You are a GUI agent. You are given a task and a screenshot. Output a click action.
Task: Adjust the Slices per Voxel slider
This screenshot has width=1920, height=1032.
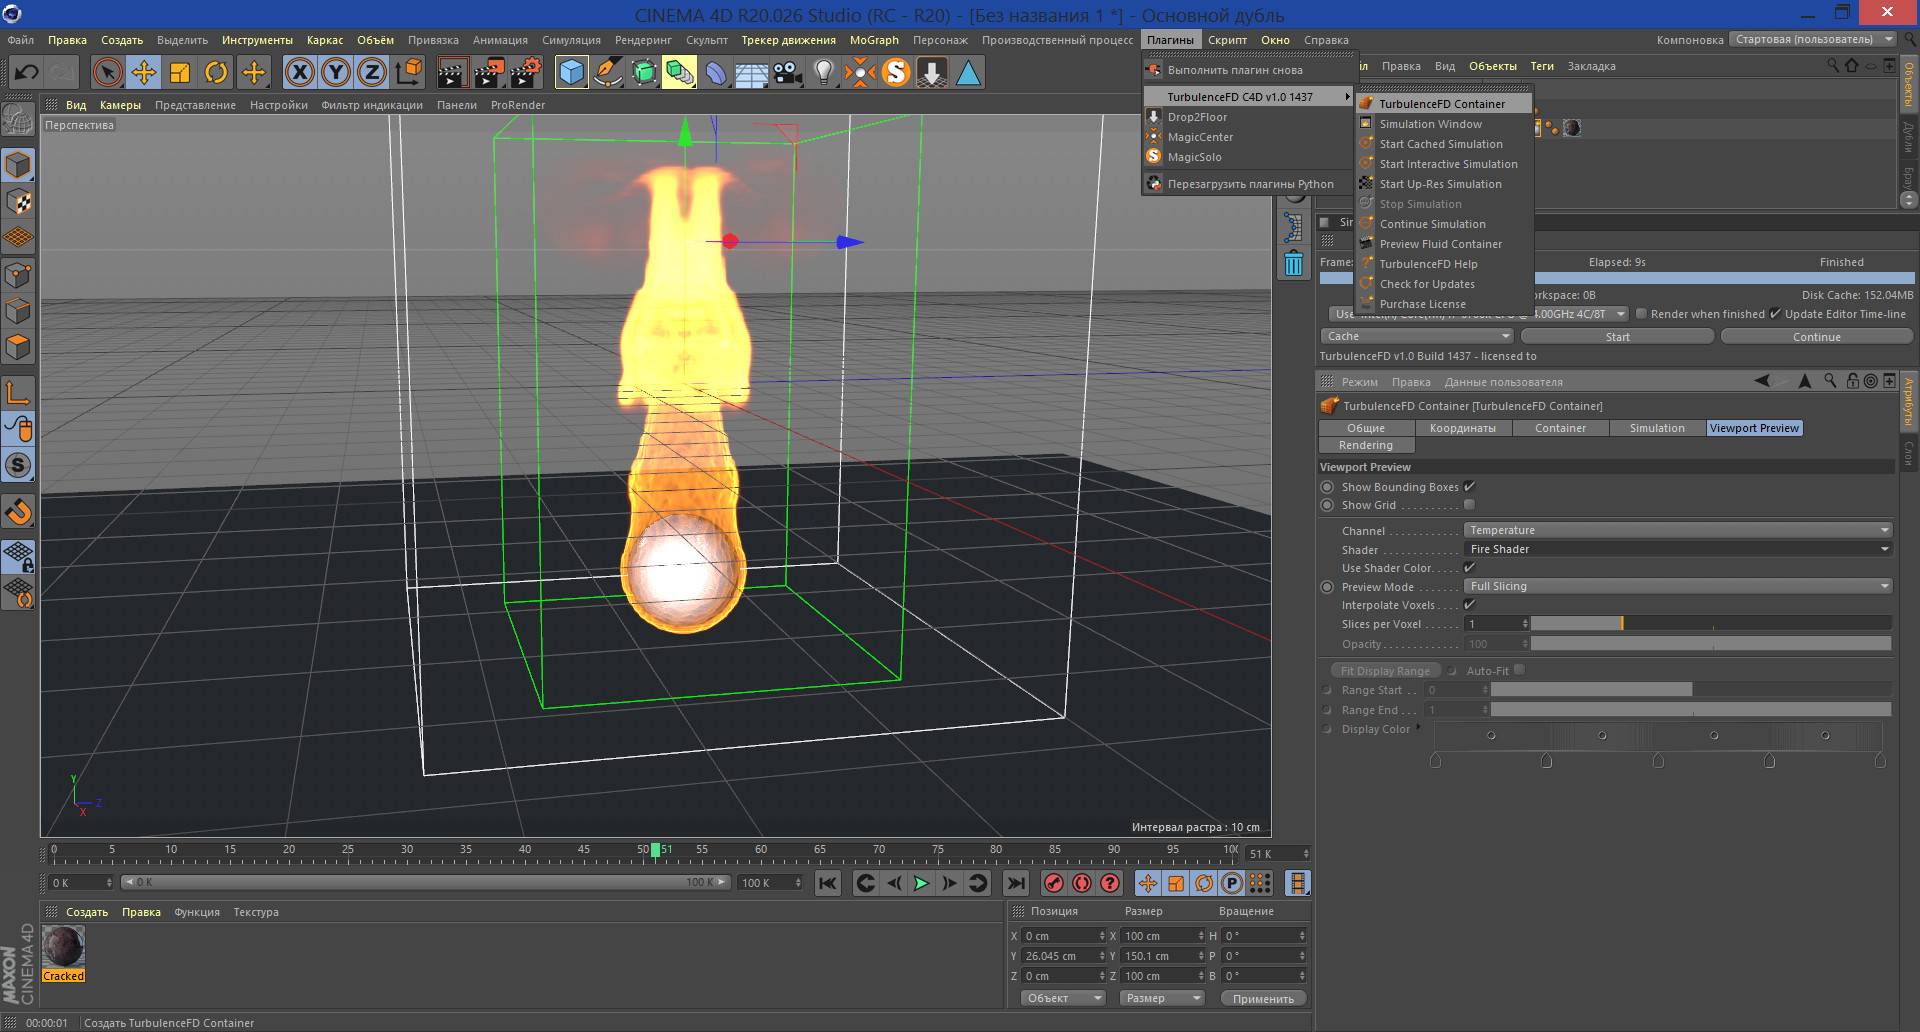tap(1711, 624)
